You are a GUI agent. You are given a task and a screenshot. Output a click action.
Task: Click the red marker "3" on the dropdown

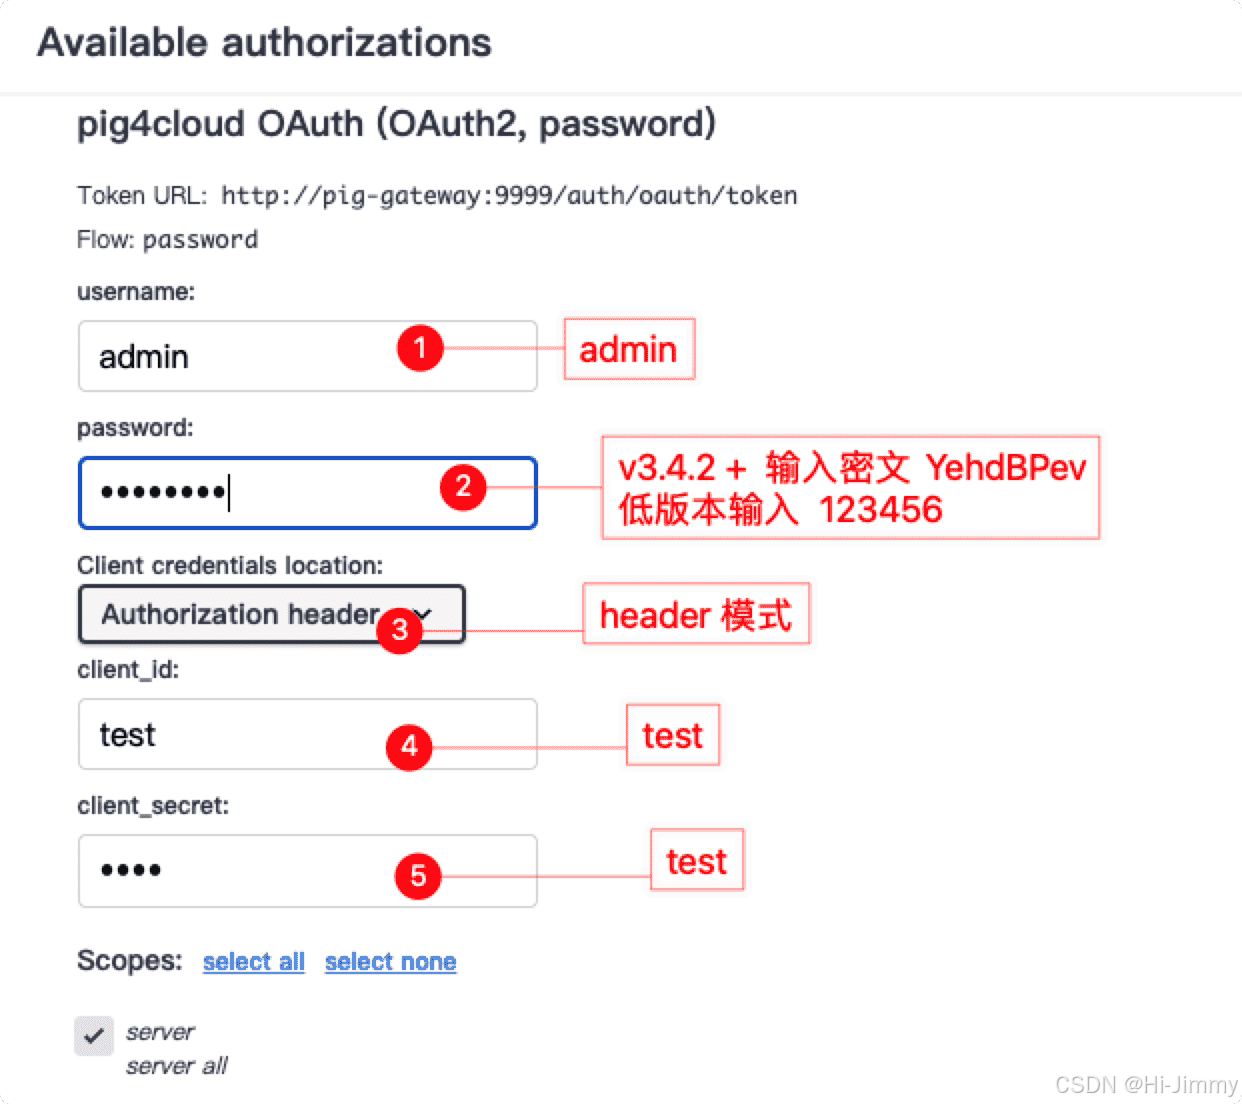tap(399, 631)
